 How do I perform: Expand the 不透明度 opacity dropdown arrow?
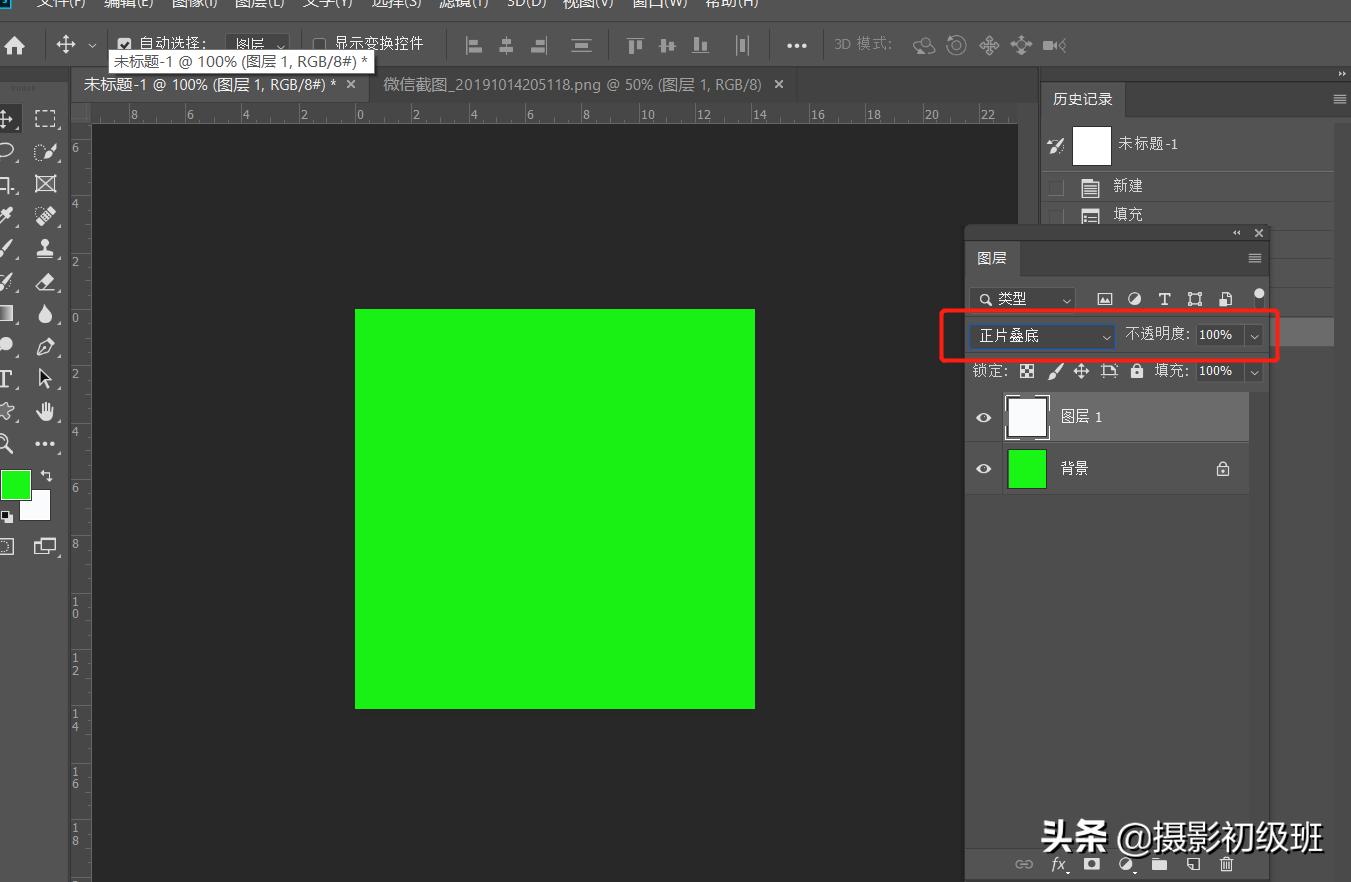[1254, 336]
